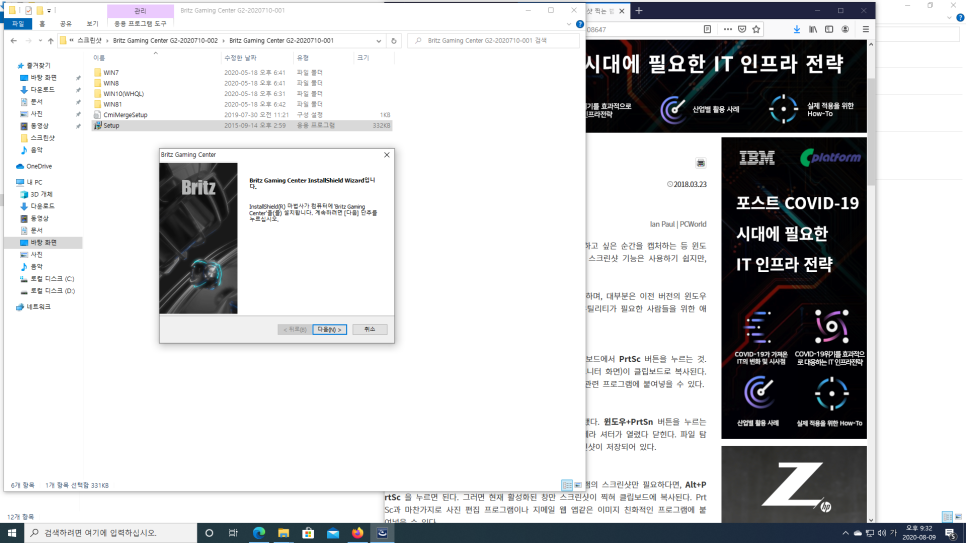Image resolution: width=966 pixels, height=543 pixels.
Task: Toggle reader view in Firefox
Action: (x=707, y=29)
